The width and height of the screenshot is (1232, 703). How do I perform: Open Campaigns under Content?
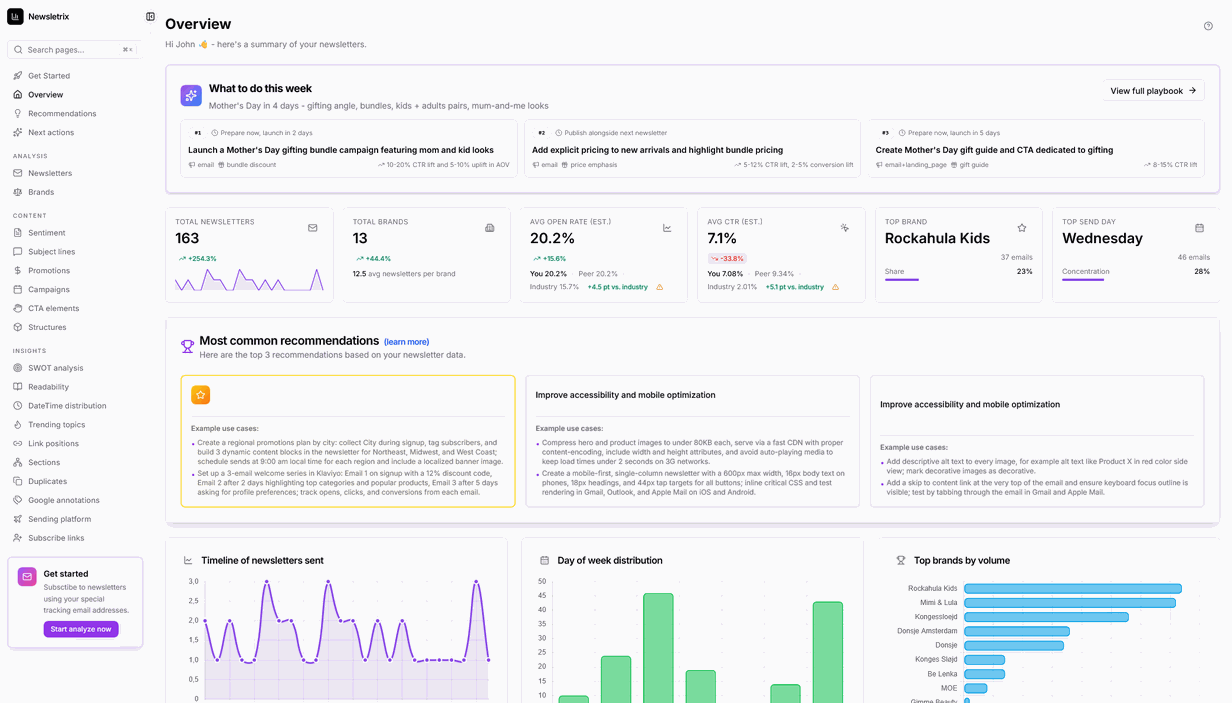tap(49, 290)
